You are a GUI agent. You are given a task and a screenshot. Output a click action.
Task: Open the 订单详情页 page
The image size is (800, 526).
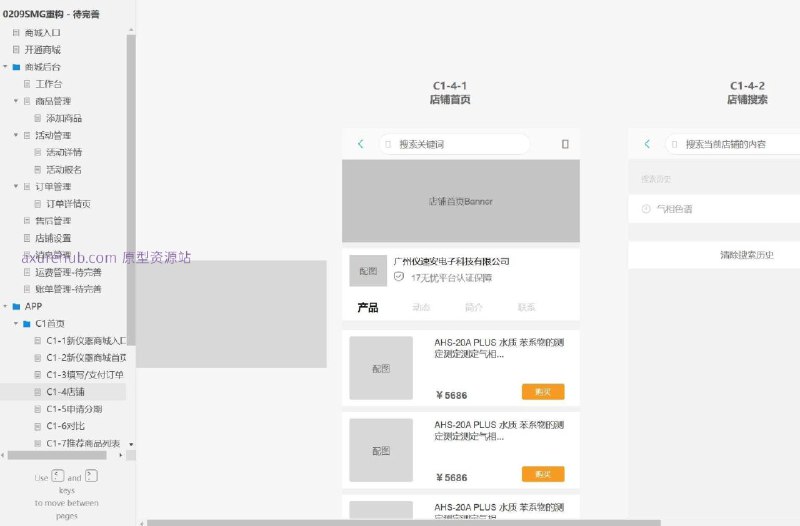point(68,204)
